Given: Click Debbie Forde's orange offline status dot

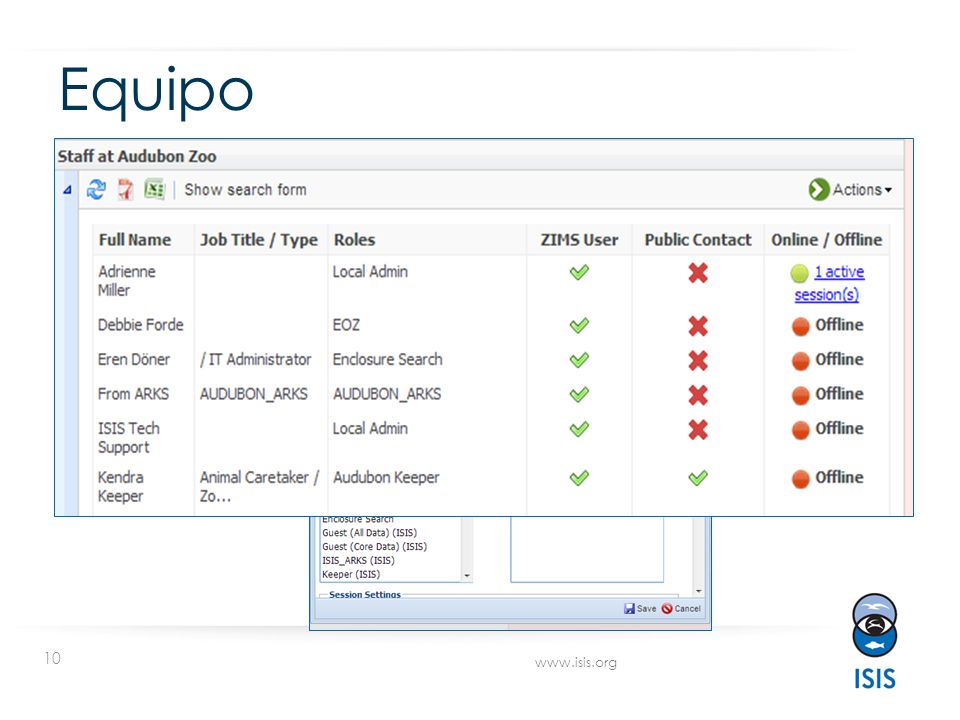Looking at the screenshot, I should click(x=801, y=326).
